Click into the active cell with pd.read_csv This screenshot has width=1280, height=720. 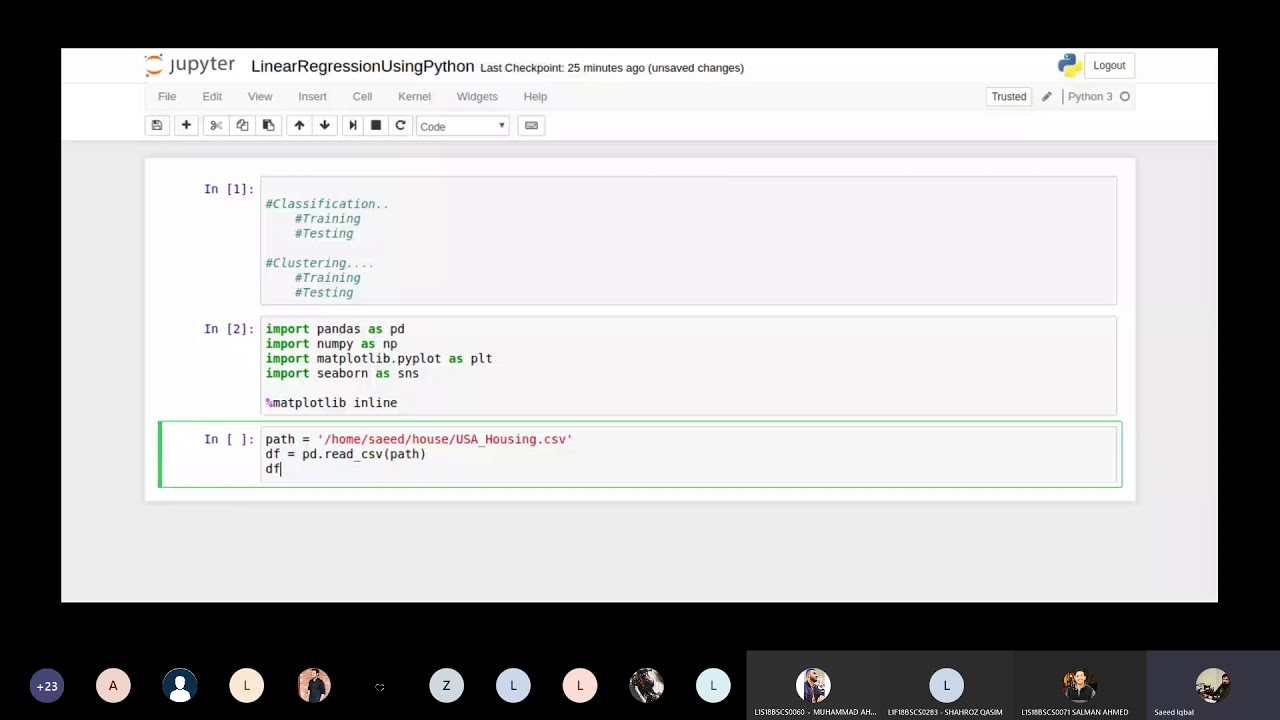click(x=688, y=454)
